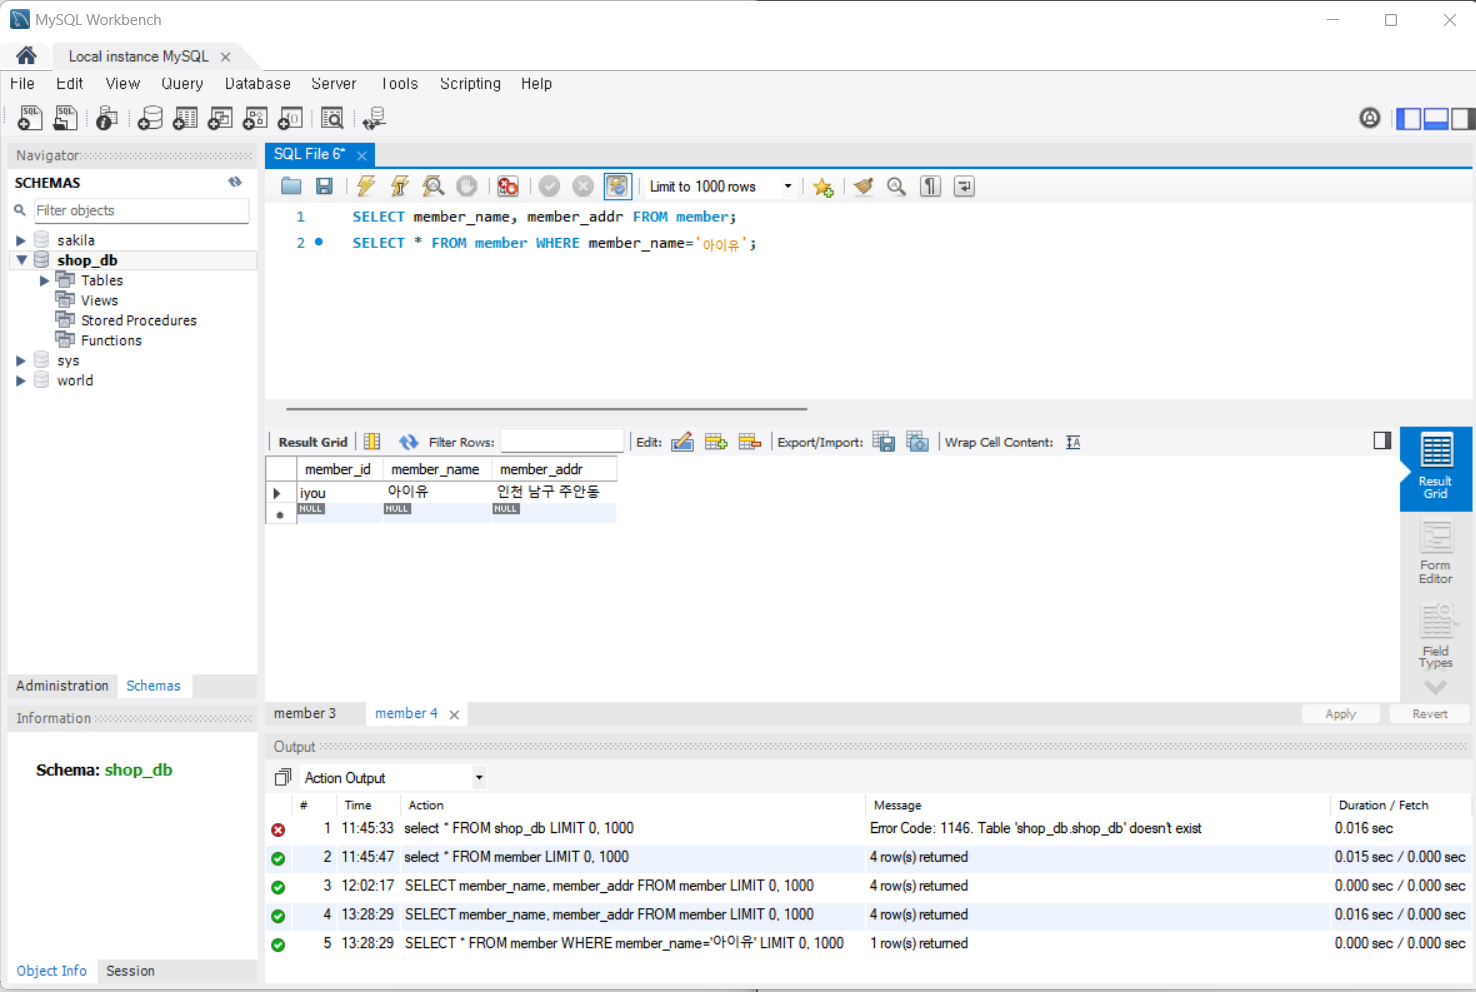The image size is (1476, 992).
Task: Click the Revert button
Action: tap(1430, 714)
